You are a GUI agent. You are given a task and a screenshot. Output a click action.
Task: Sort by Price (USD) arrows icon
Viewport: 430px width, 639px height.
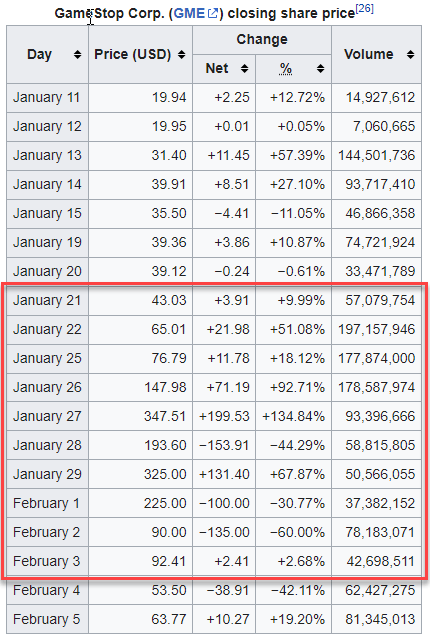click(x=182, y=55)
